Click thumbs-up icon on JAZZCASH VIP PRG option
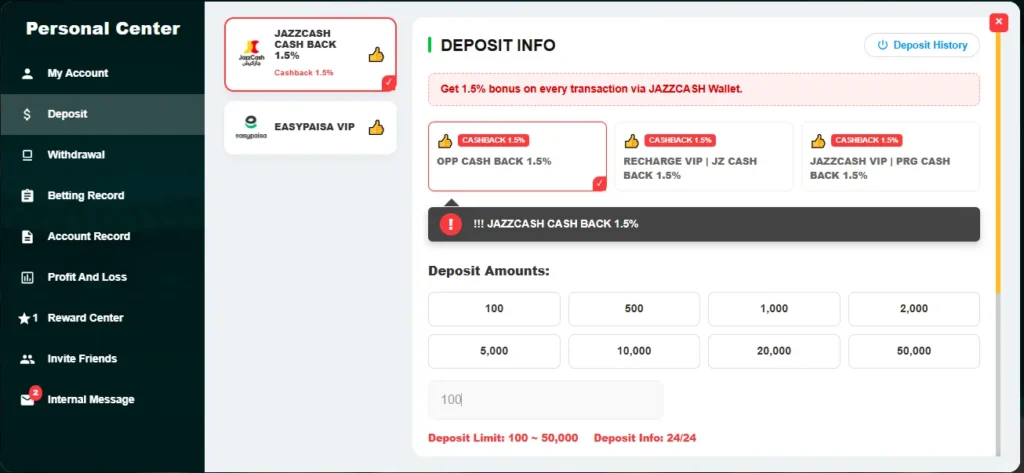Image resolution: width=1024 pixels, height=473 pixels. [818, 141]
